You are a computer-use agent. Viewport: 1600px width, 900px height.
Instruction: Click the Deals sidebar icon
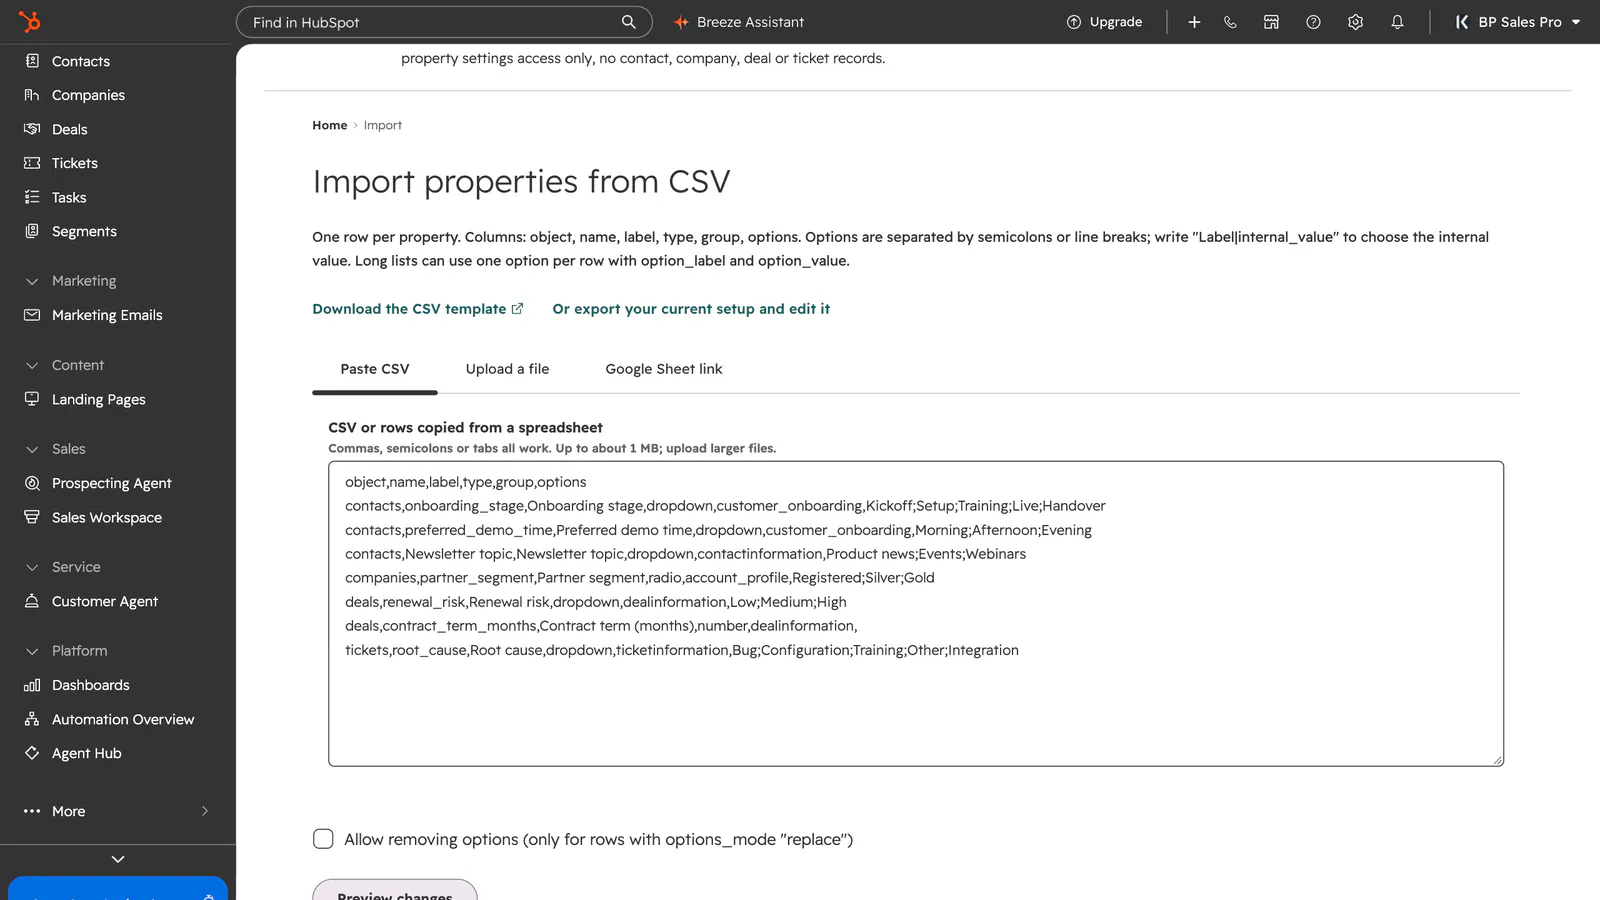32,129
